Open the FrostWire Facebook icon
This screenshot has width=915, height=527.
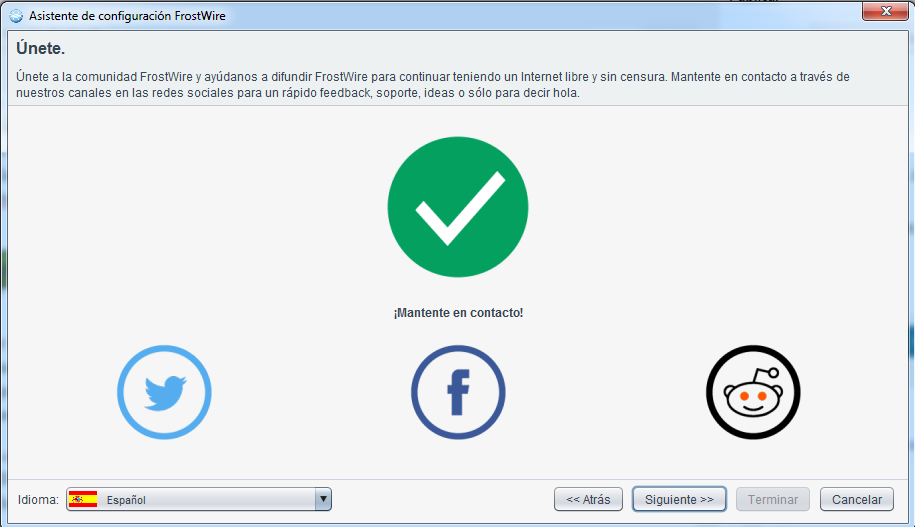458,392
